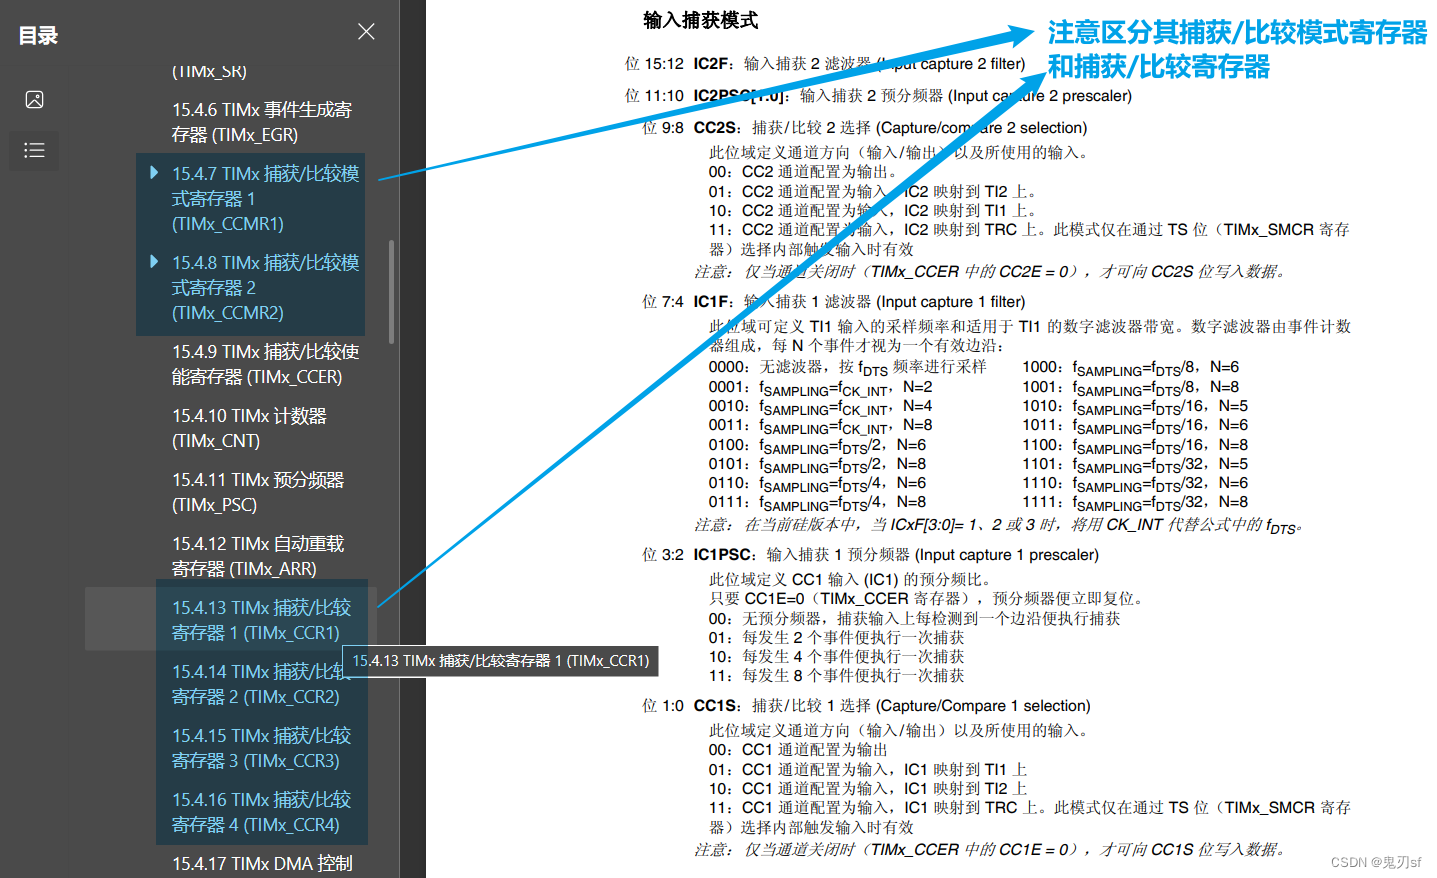Click the 目录 sidebar title

38,35
